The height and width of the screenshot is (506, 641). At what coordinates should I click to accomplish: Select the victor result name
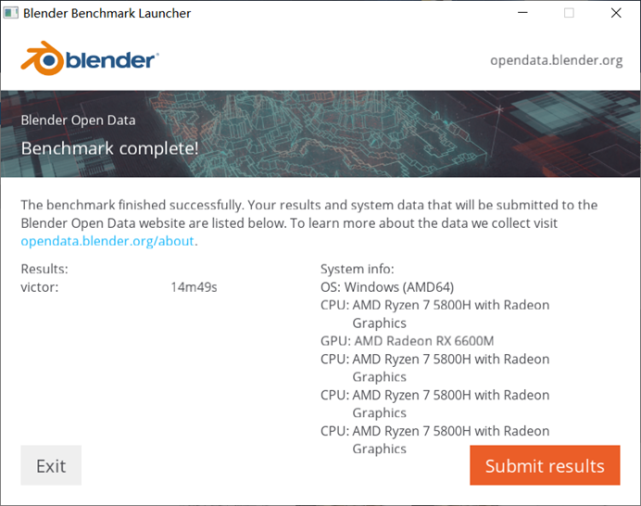(40, 287)
